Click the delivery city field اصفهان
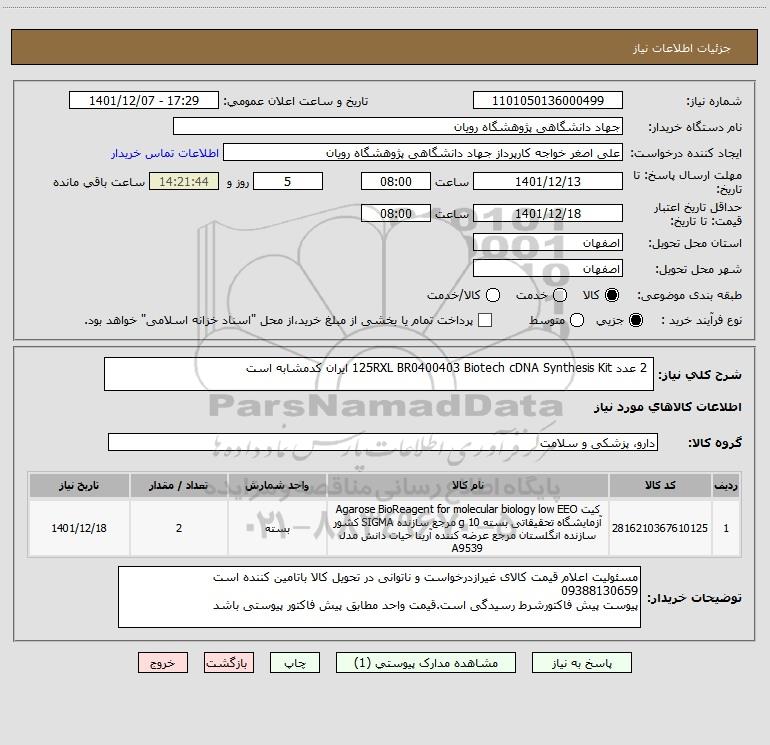Screen dimensions: 770x745 pyautogui.click(x=548, y=269)
